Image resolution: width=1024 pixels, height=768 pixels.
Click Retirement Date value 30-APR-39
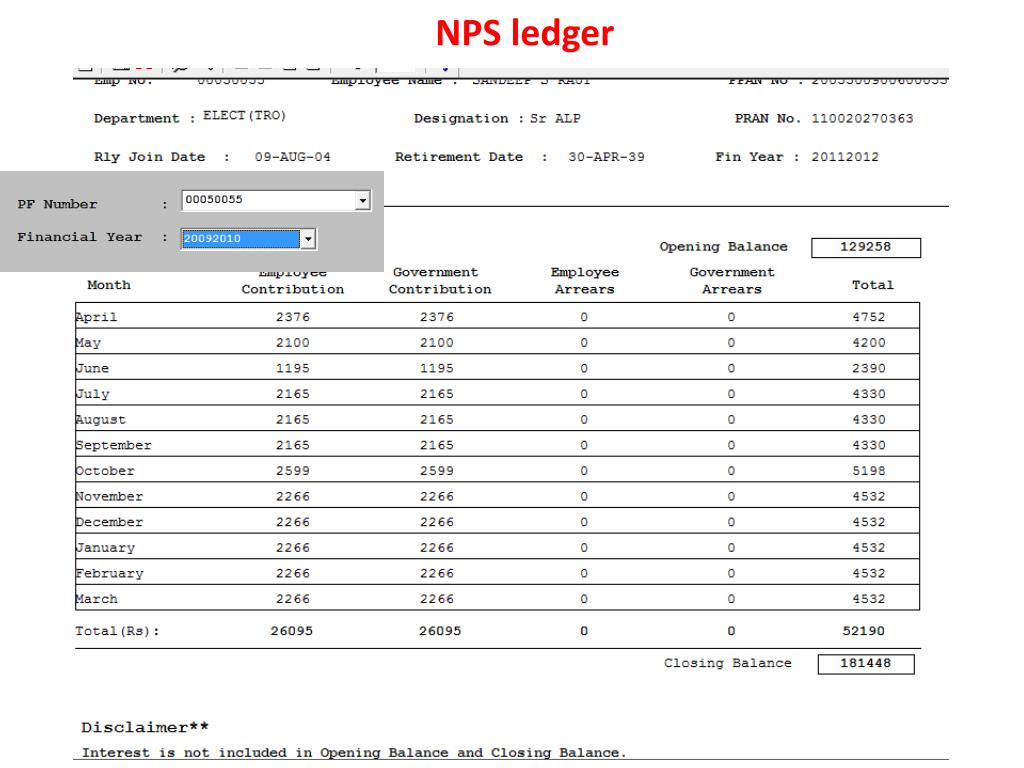[606, 157]
